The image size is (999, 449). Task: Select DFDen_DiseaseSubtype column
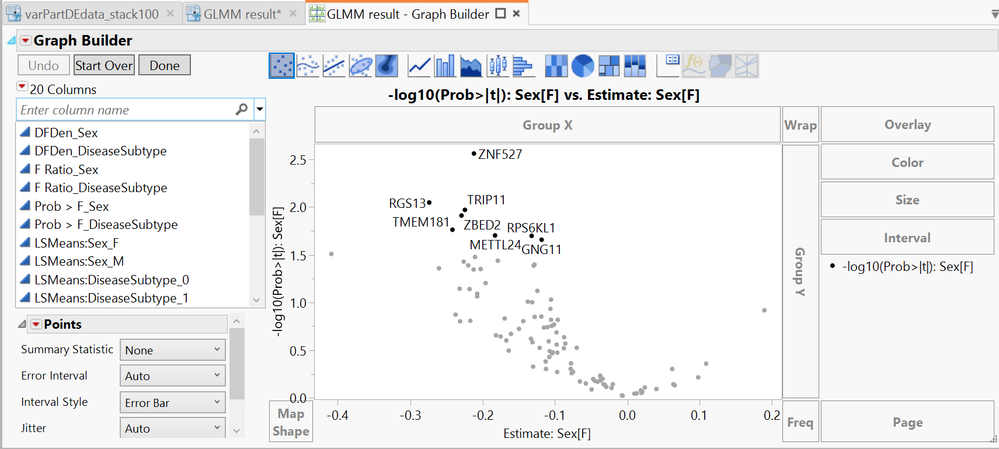pos(101,151)
